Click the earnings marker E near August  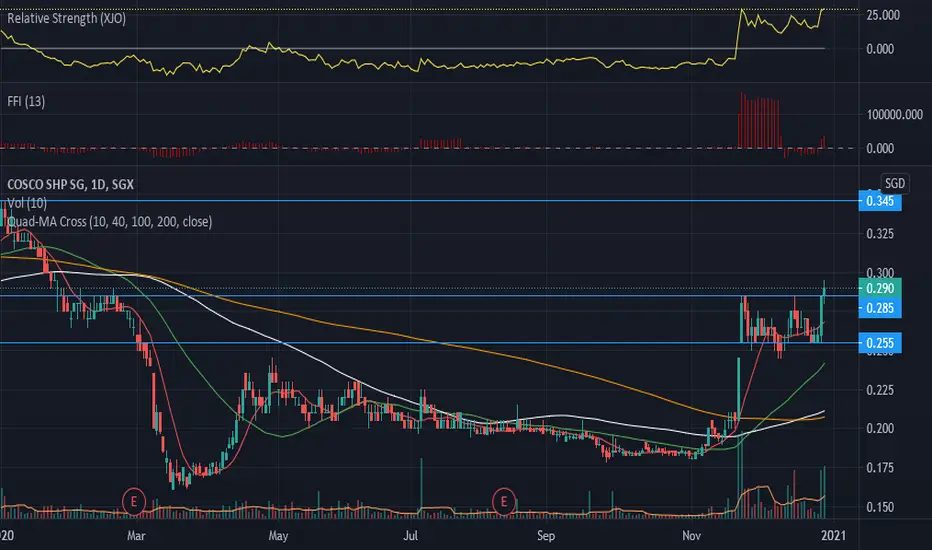coord(503,502)
